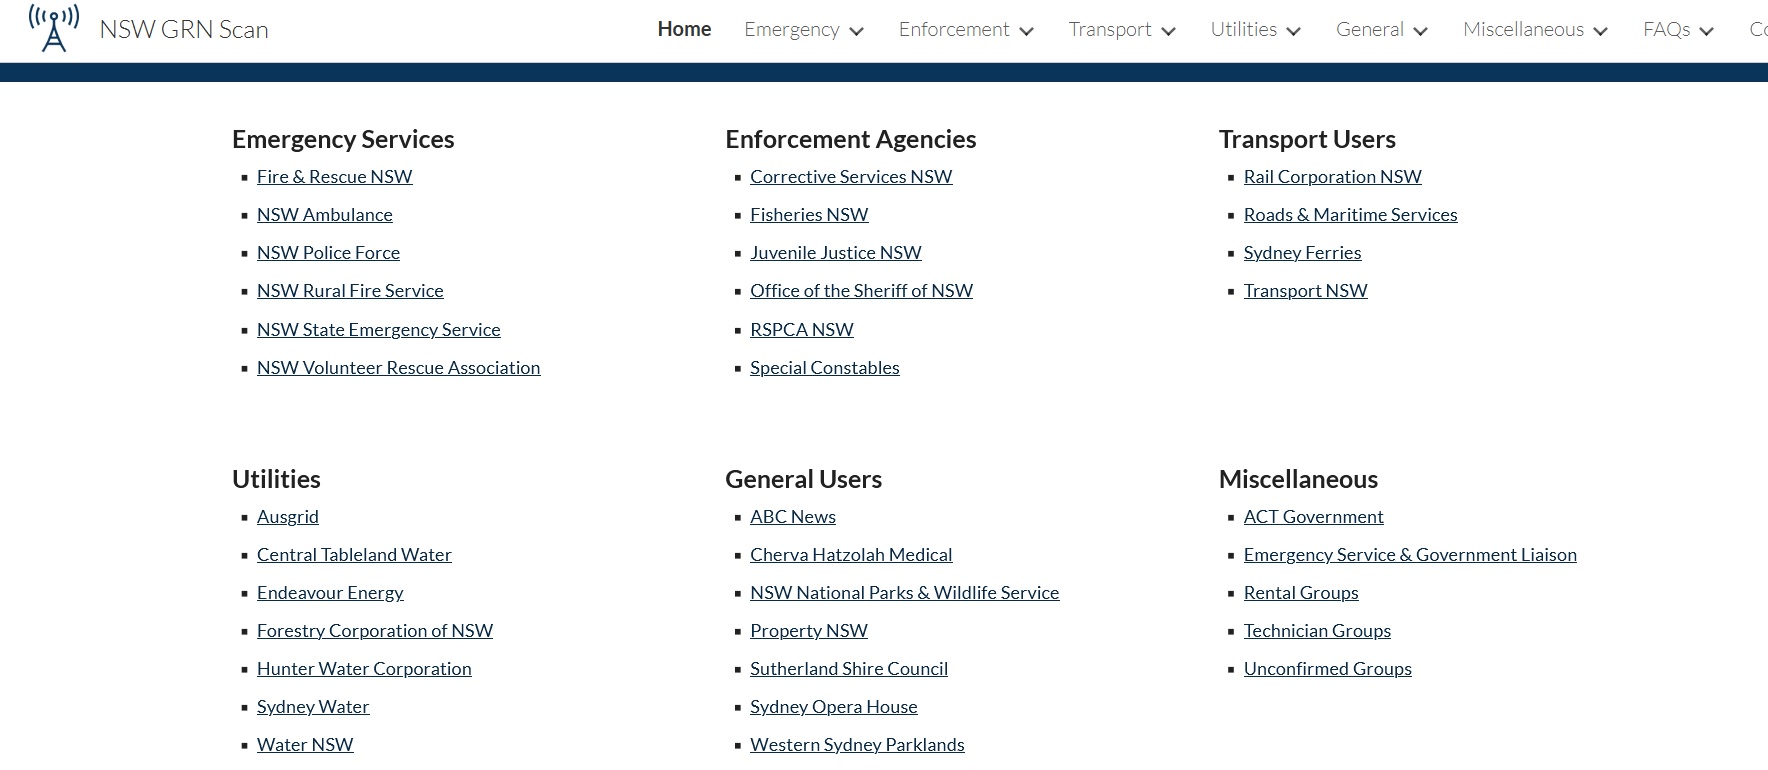Open Hunter Water Corporation link
Screen dimensions: 1768x770
[x=364, y=669]
